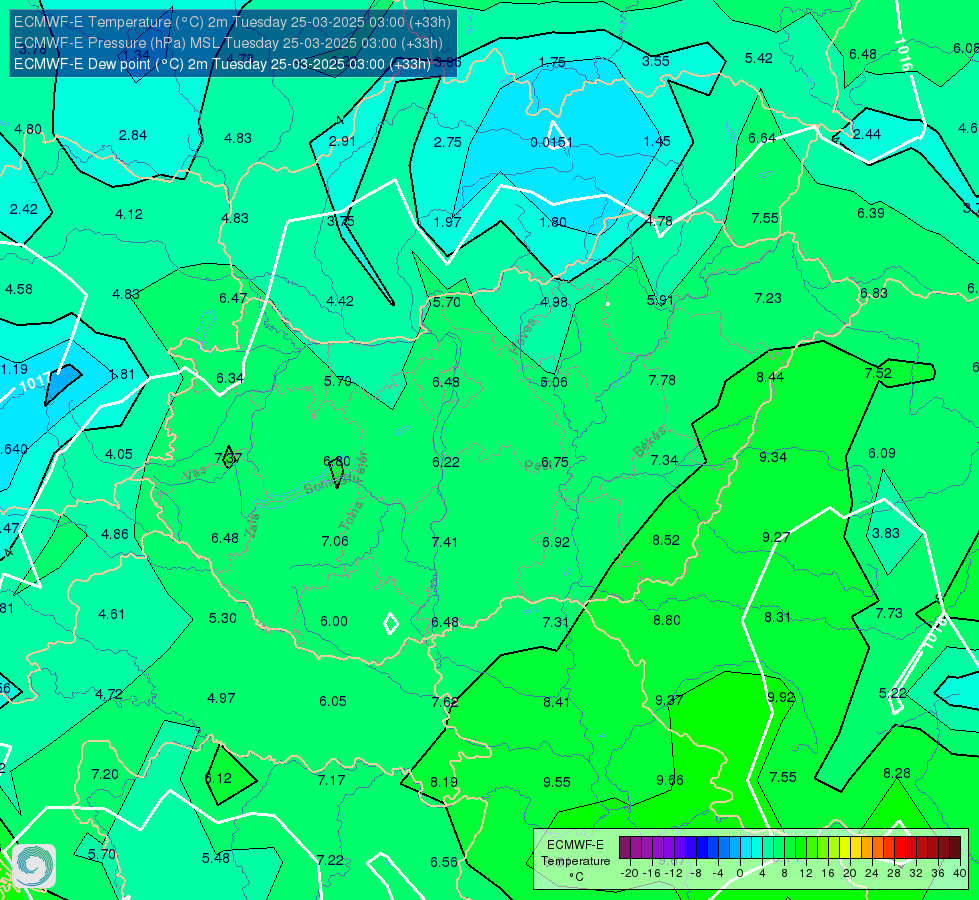979x900 pixels.
Task: Click the 6.05 temperature value
Action: [x=333, y=701]
